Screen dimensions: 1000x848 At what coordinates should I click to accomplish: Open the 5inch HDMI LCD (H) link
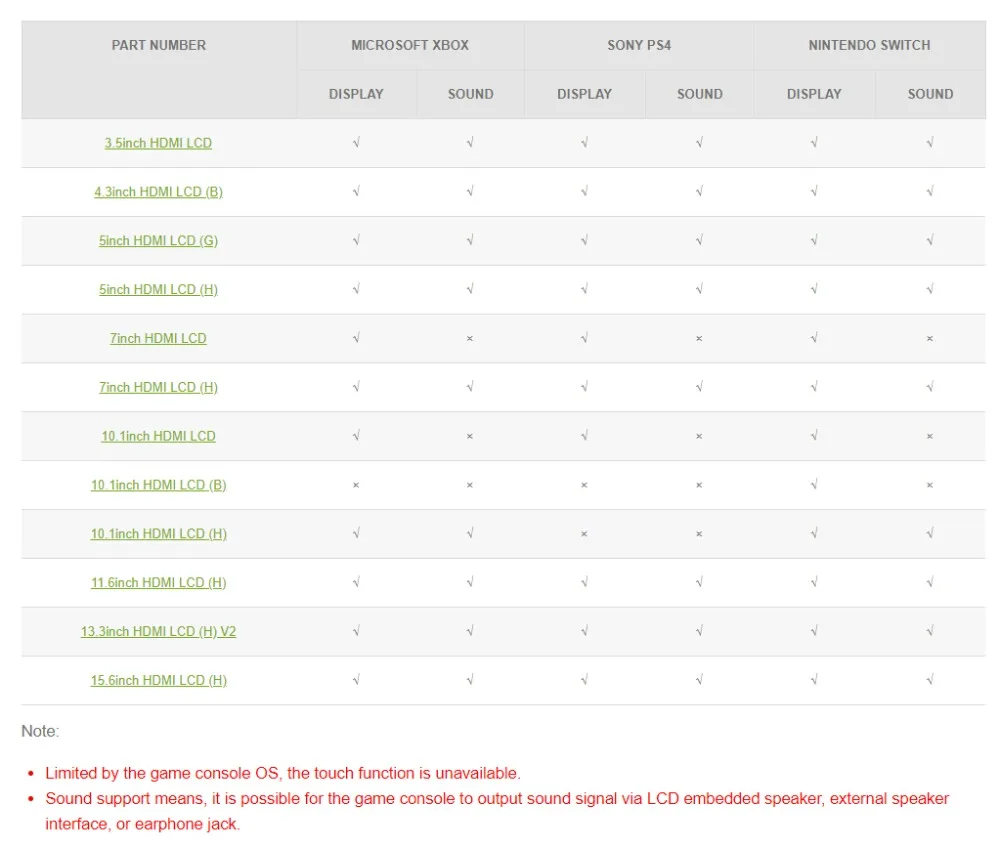(158, 289)
